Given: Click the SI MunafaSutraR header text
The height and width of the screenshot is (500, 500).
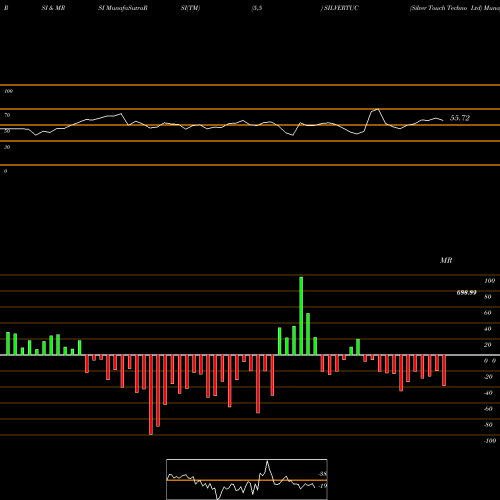Looking at the screenshot, I should (123, 8).
